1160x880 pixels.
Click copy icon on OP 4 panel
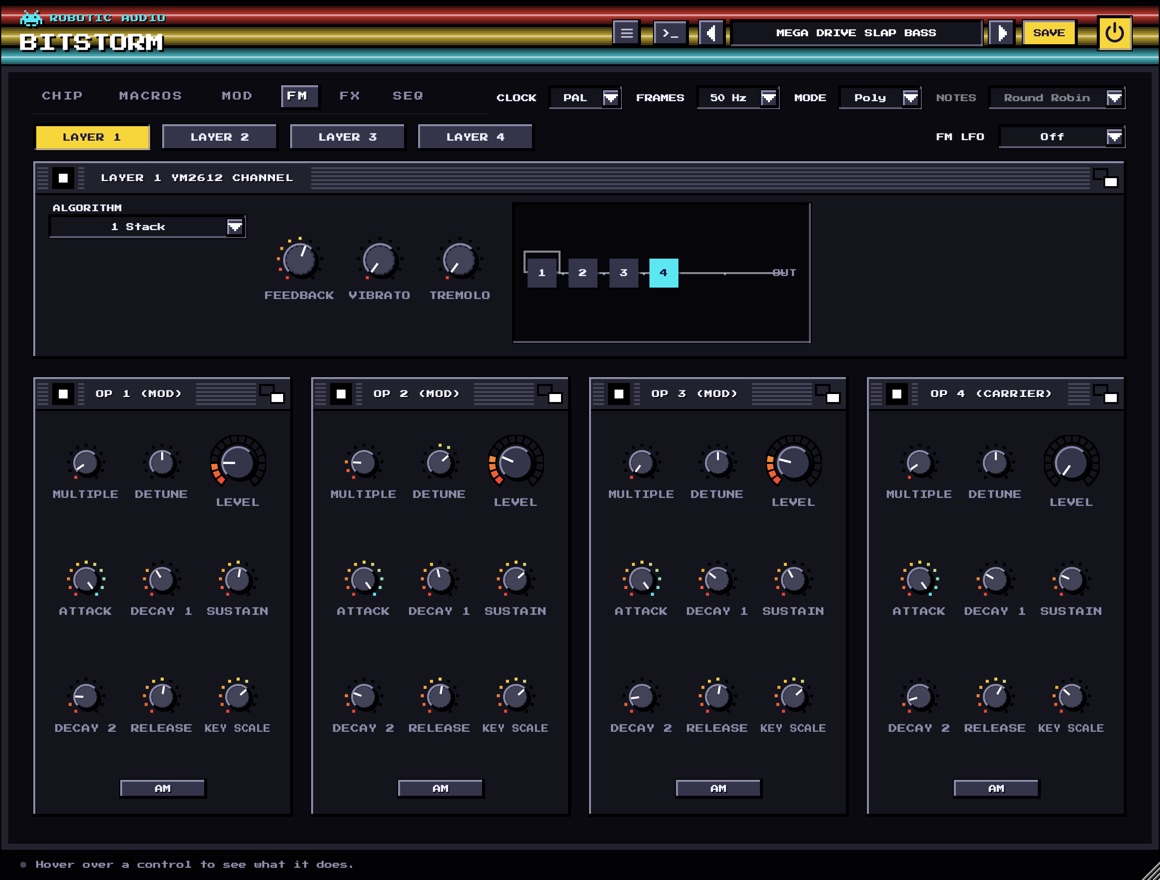point(1106,393)
